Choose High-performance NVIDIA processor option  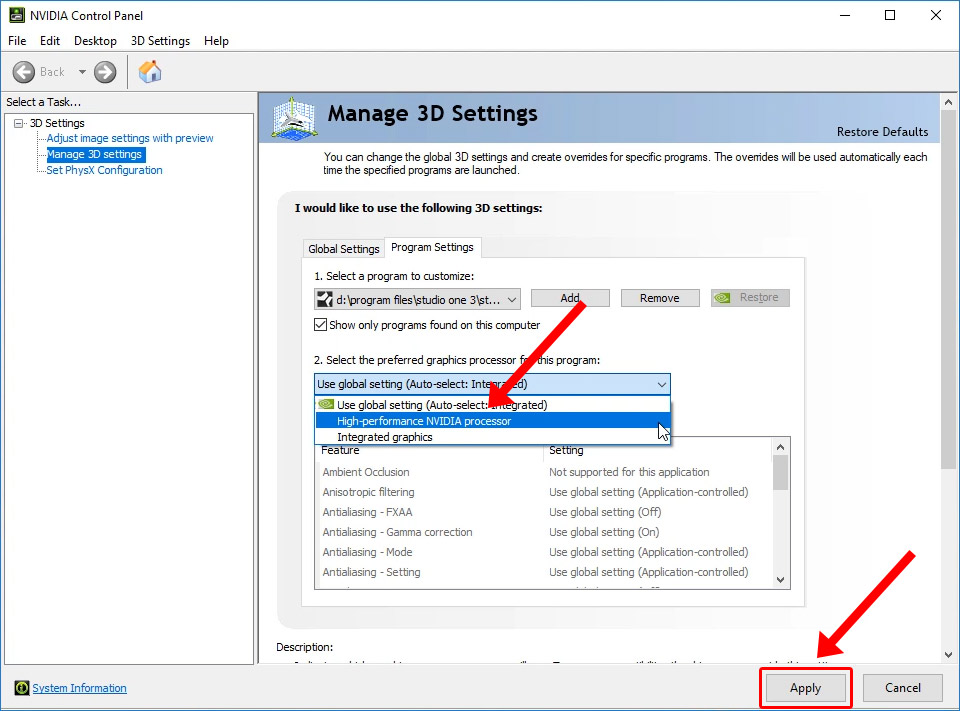(493, 421)
